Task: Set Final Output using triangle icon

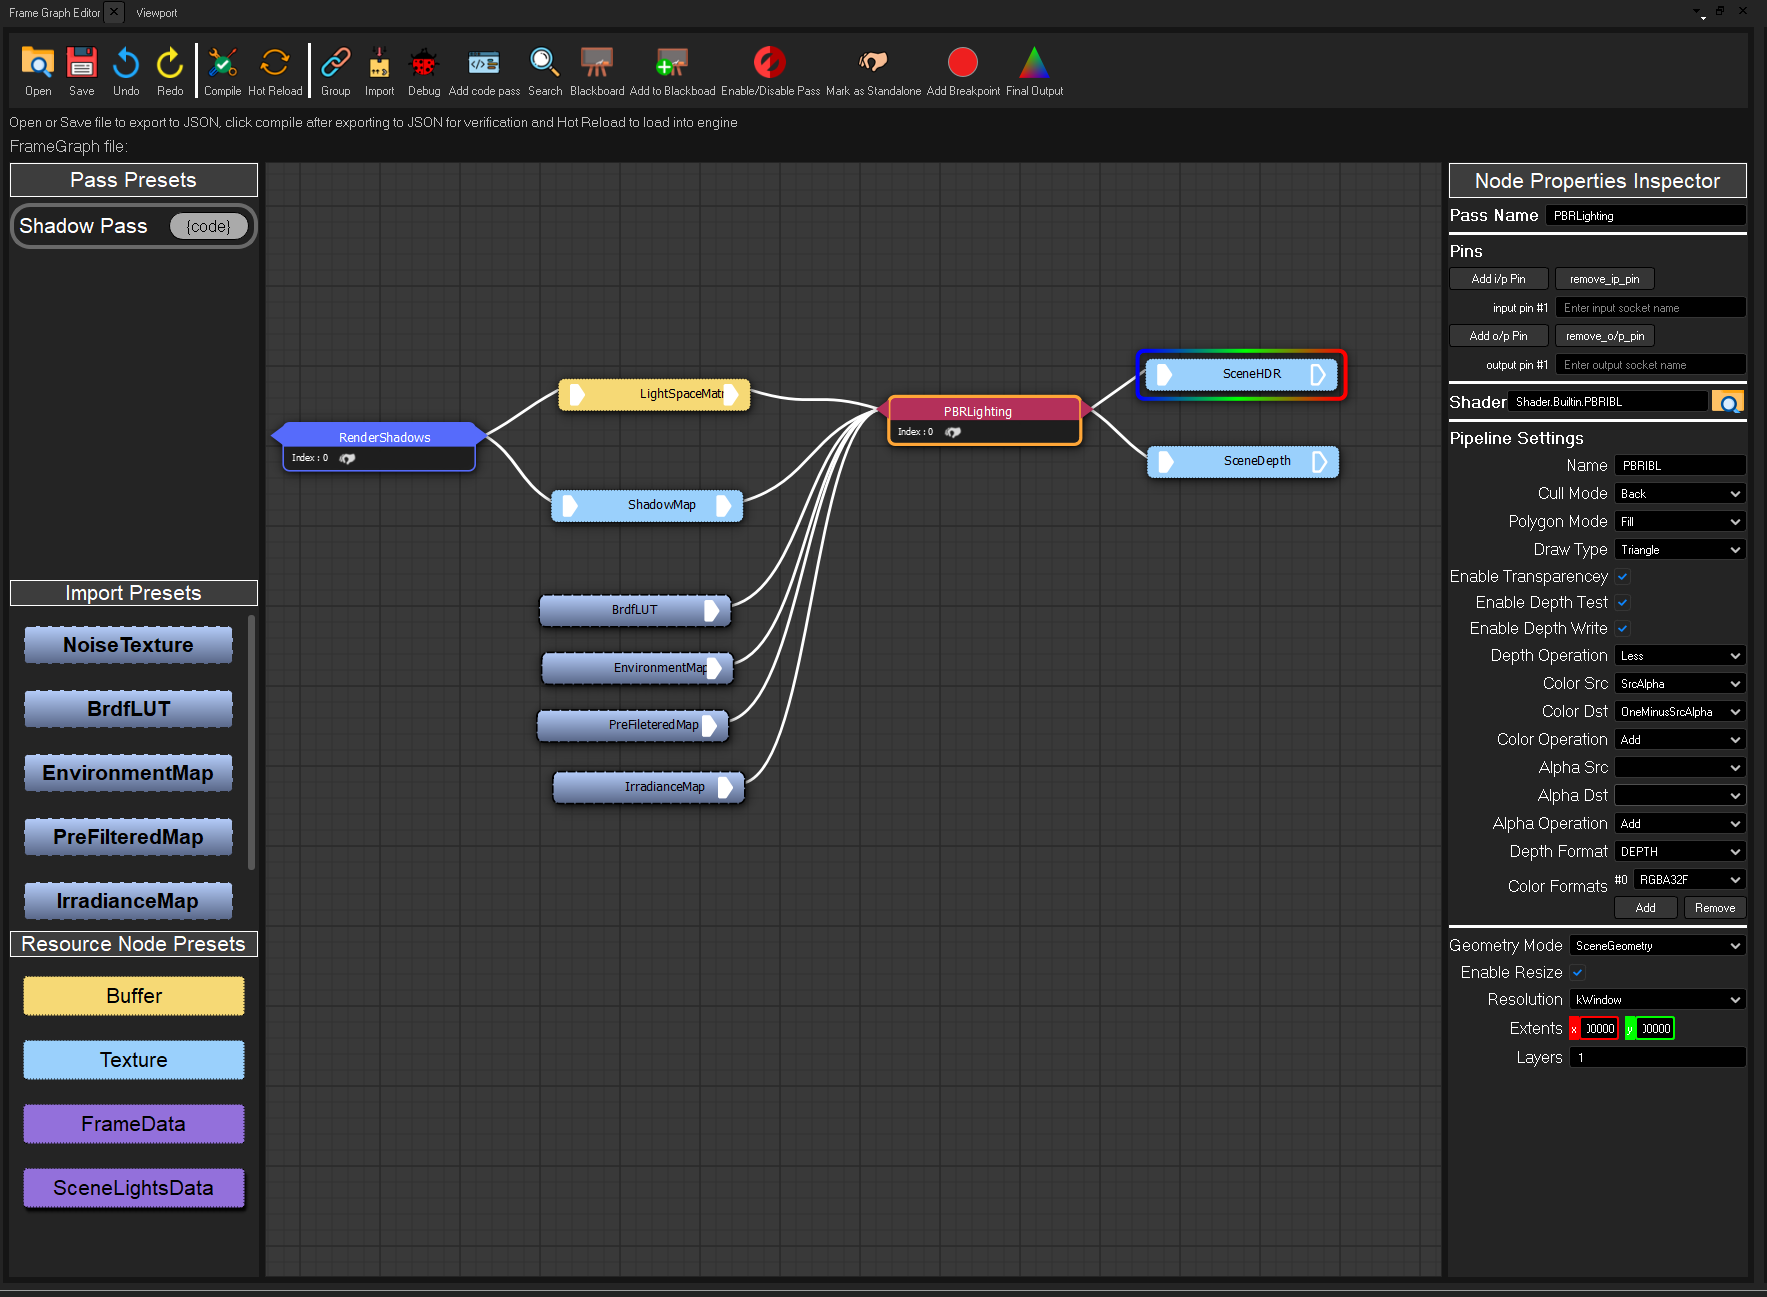Action: pos(1034,64)
